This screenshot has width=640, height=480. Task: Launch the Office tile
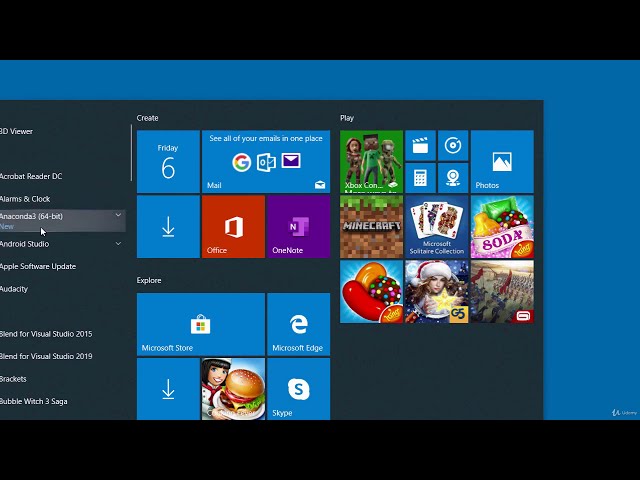pos(233,227)
